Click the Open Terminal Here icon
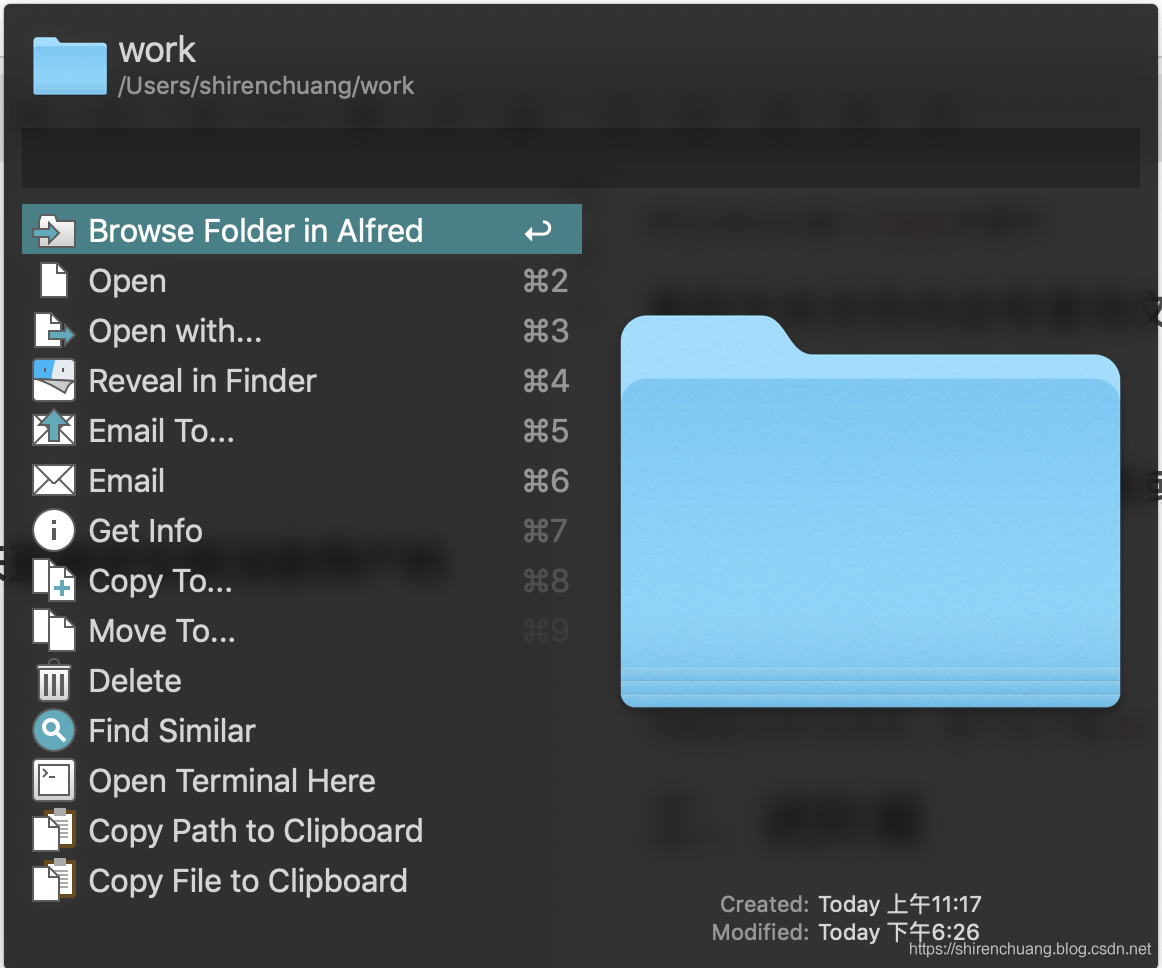The height and width of the screenshot is (968, 1162). pos(54,780)
